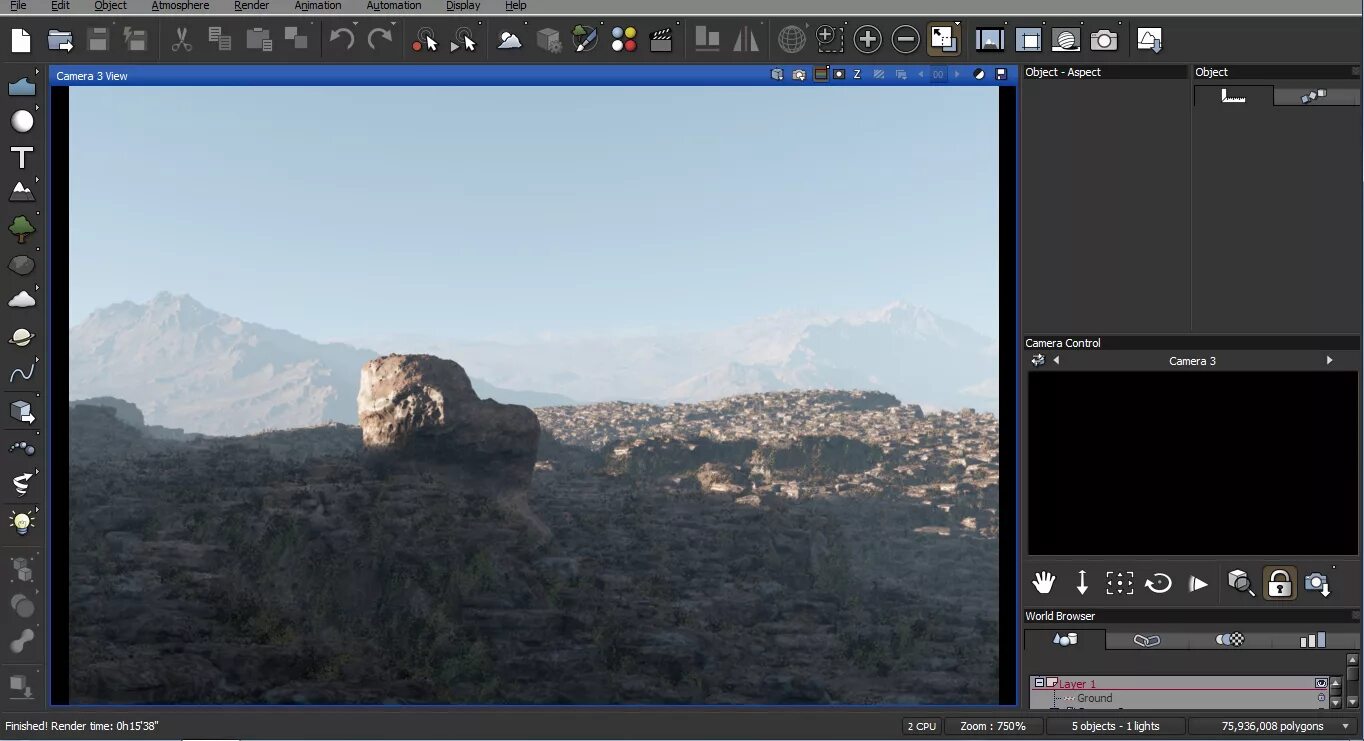
Task: Toggle the Ground lock icon
Action: tap(1321, 698)
